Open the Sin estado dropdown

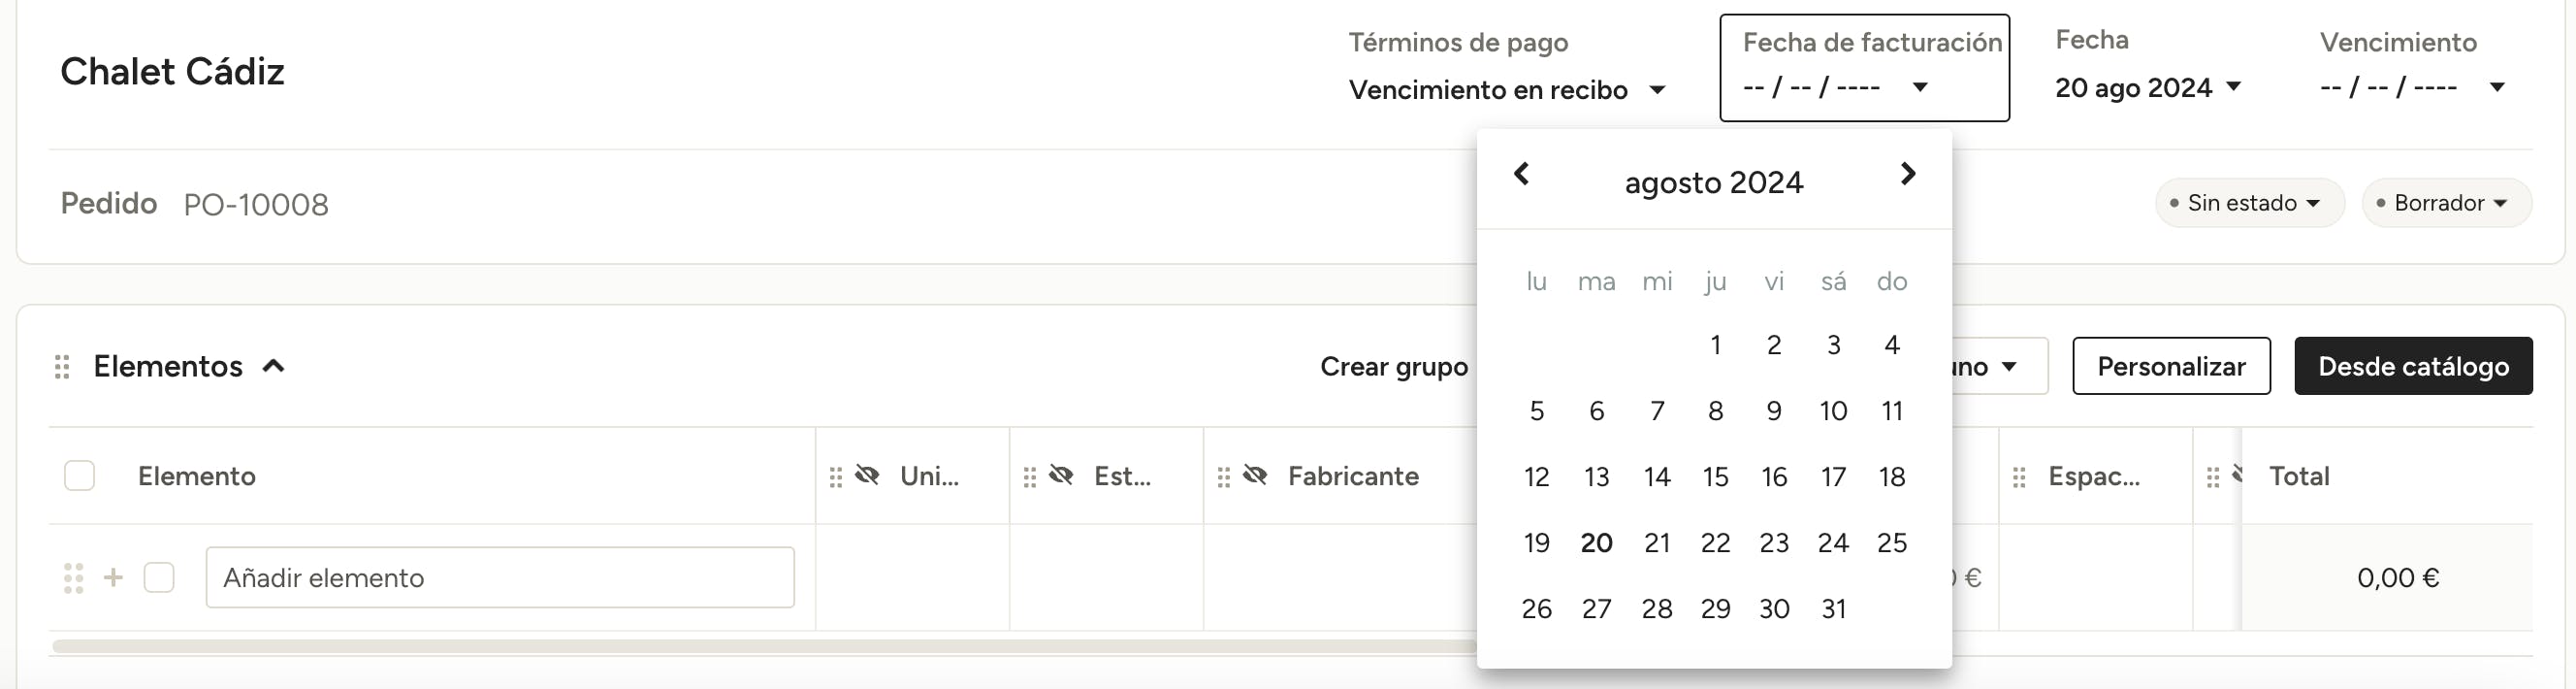[x=2249, y=203]
